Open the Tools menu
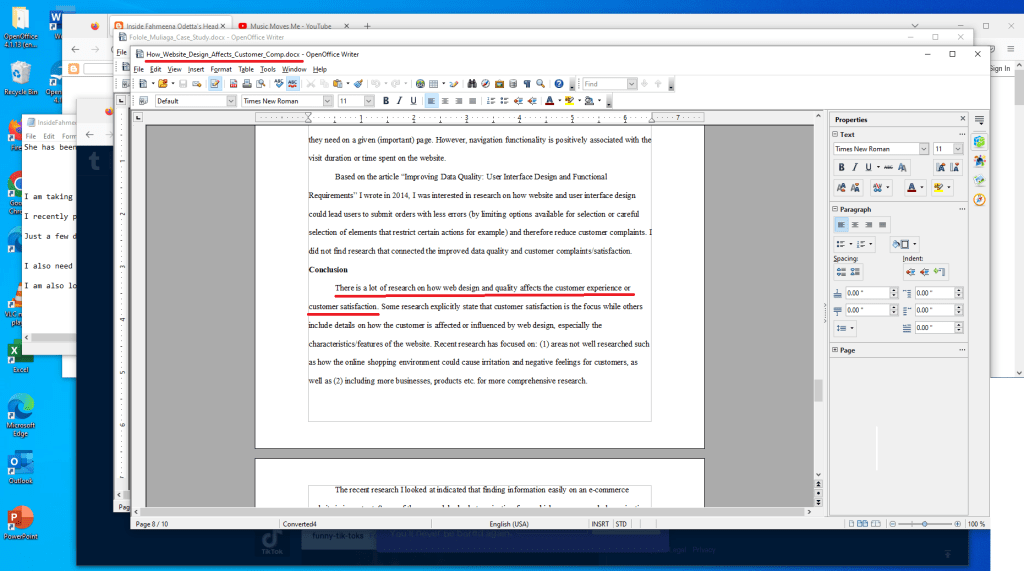 click(x=268, y=69)
